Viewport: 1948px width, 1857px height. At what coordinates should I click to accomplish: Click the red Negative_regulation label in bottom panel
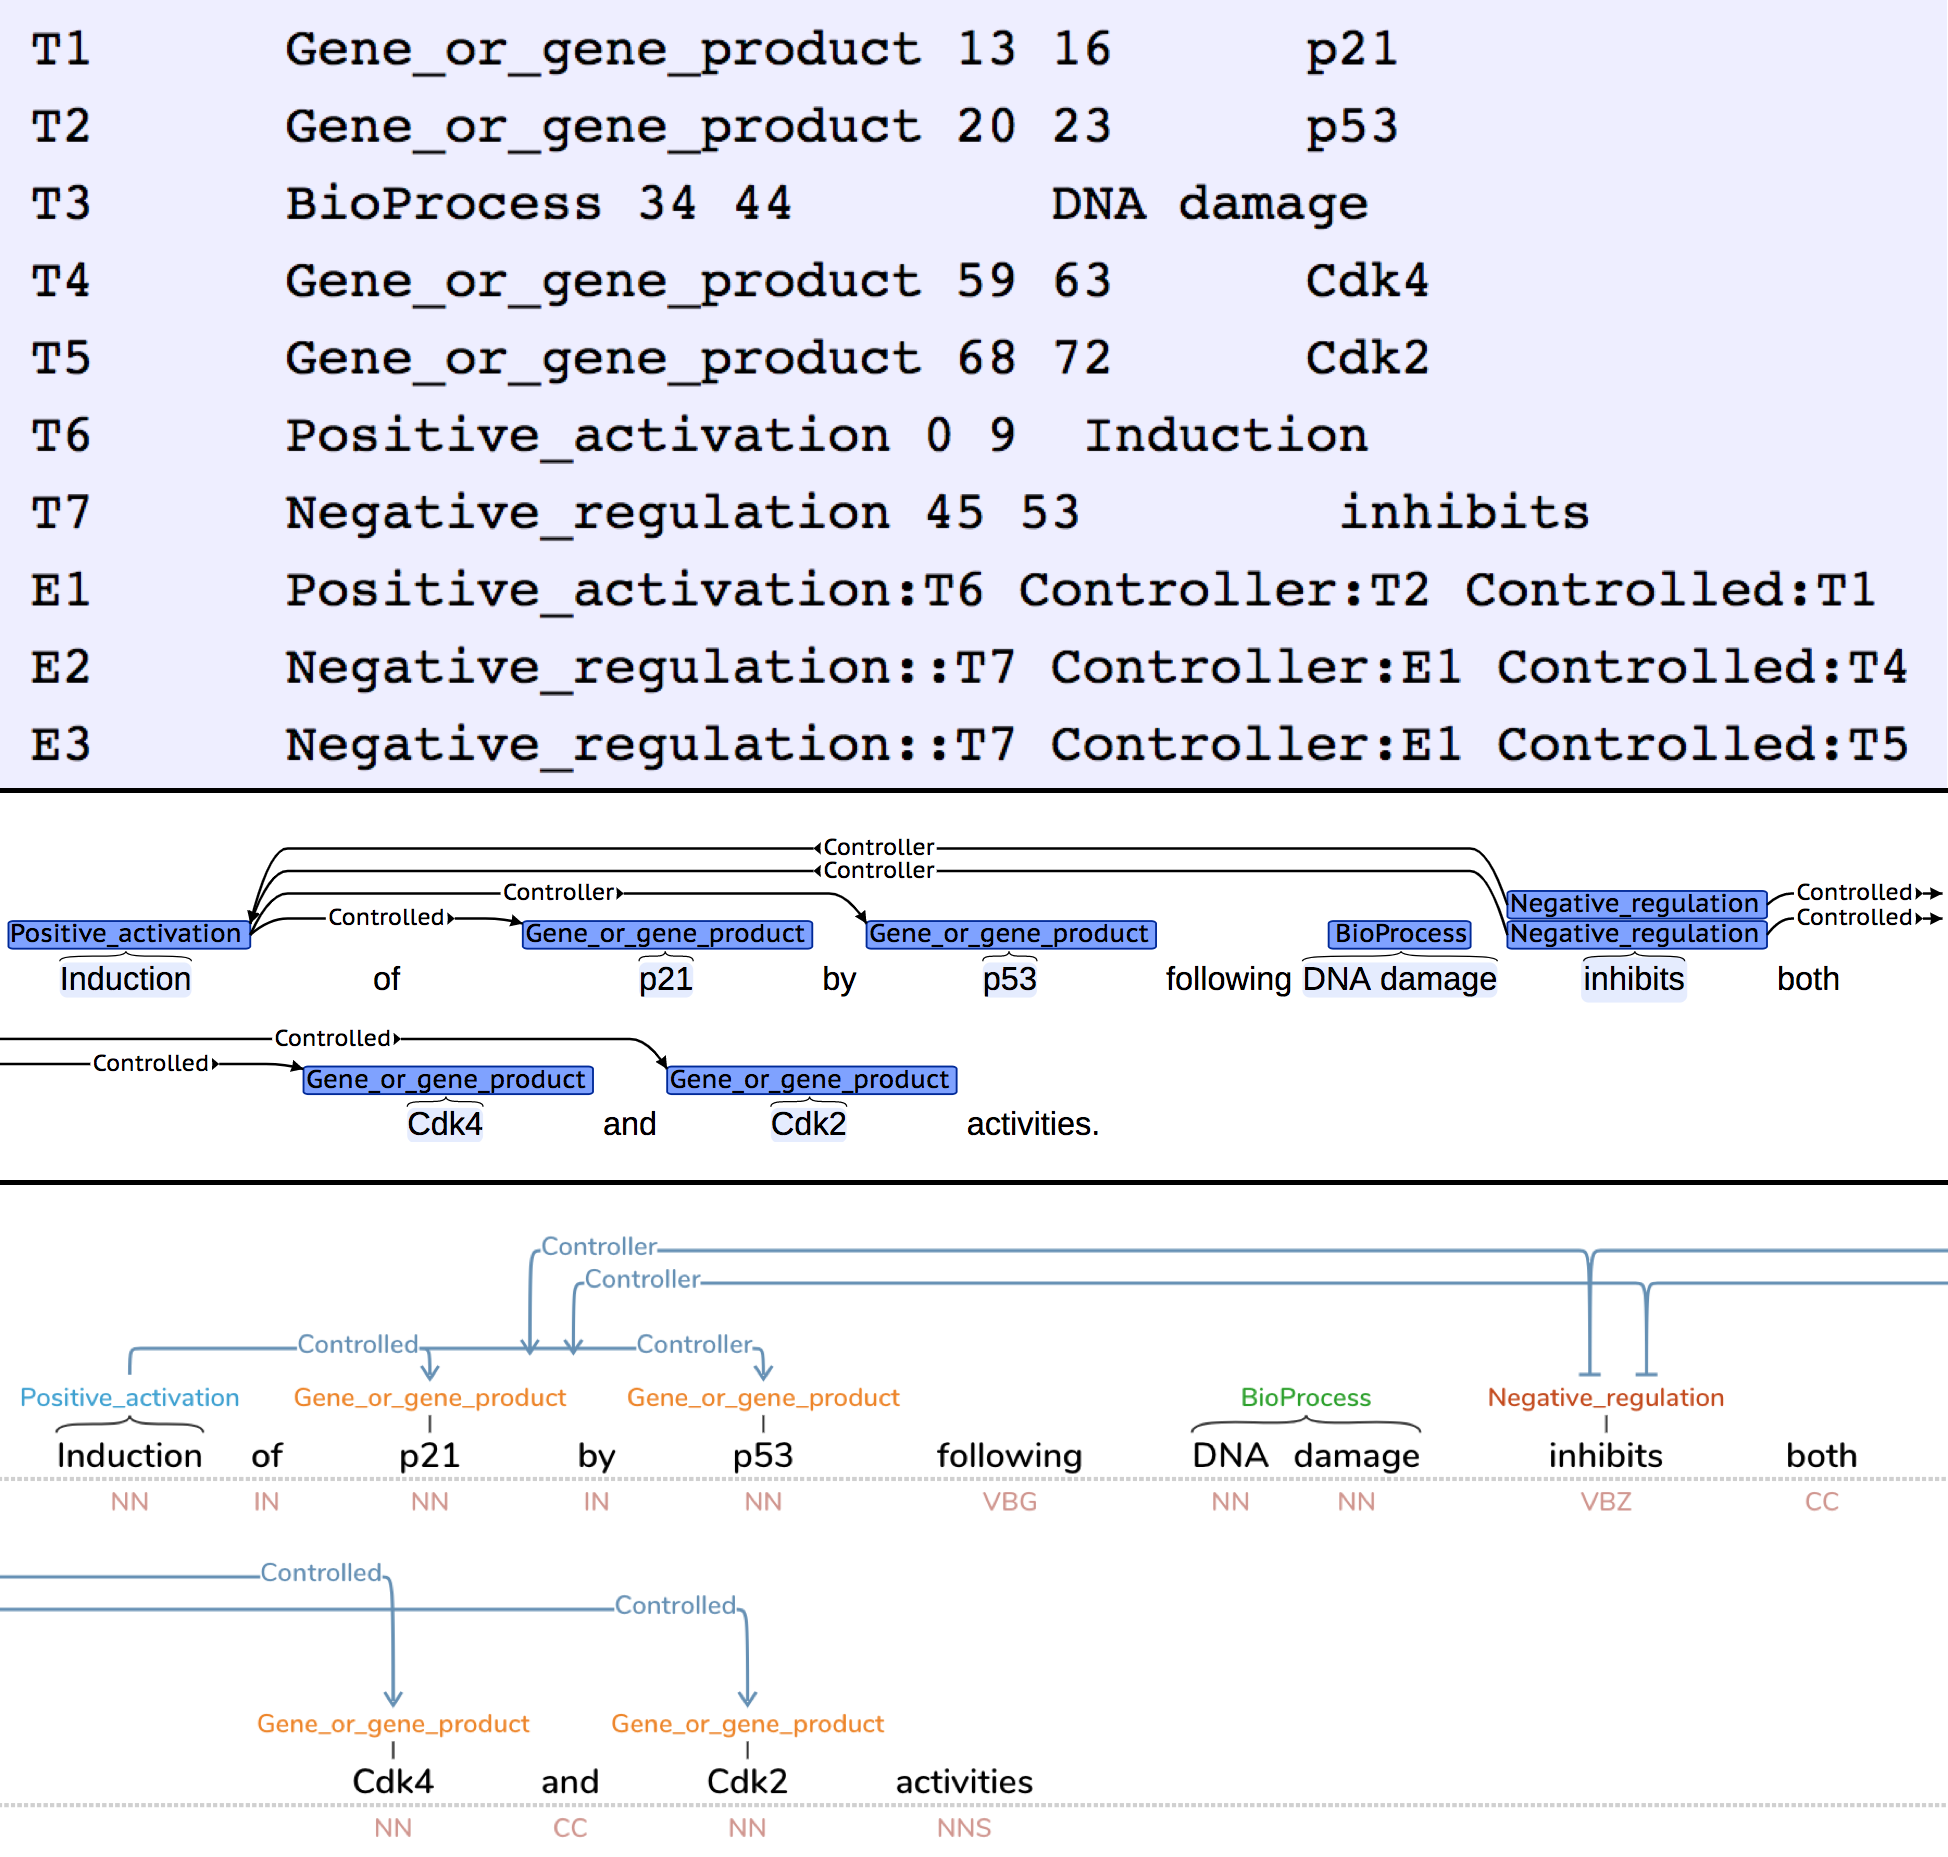tap(1604, 1397)
